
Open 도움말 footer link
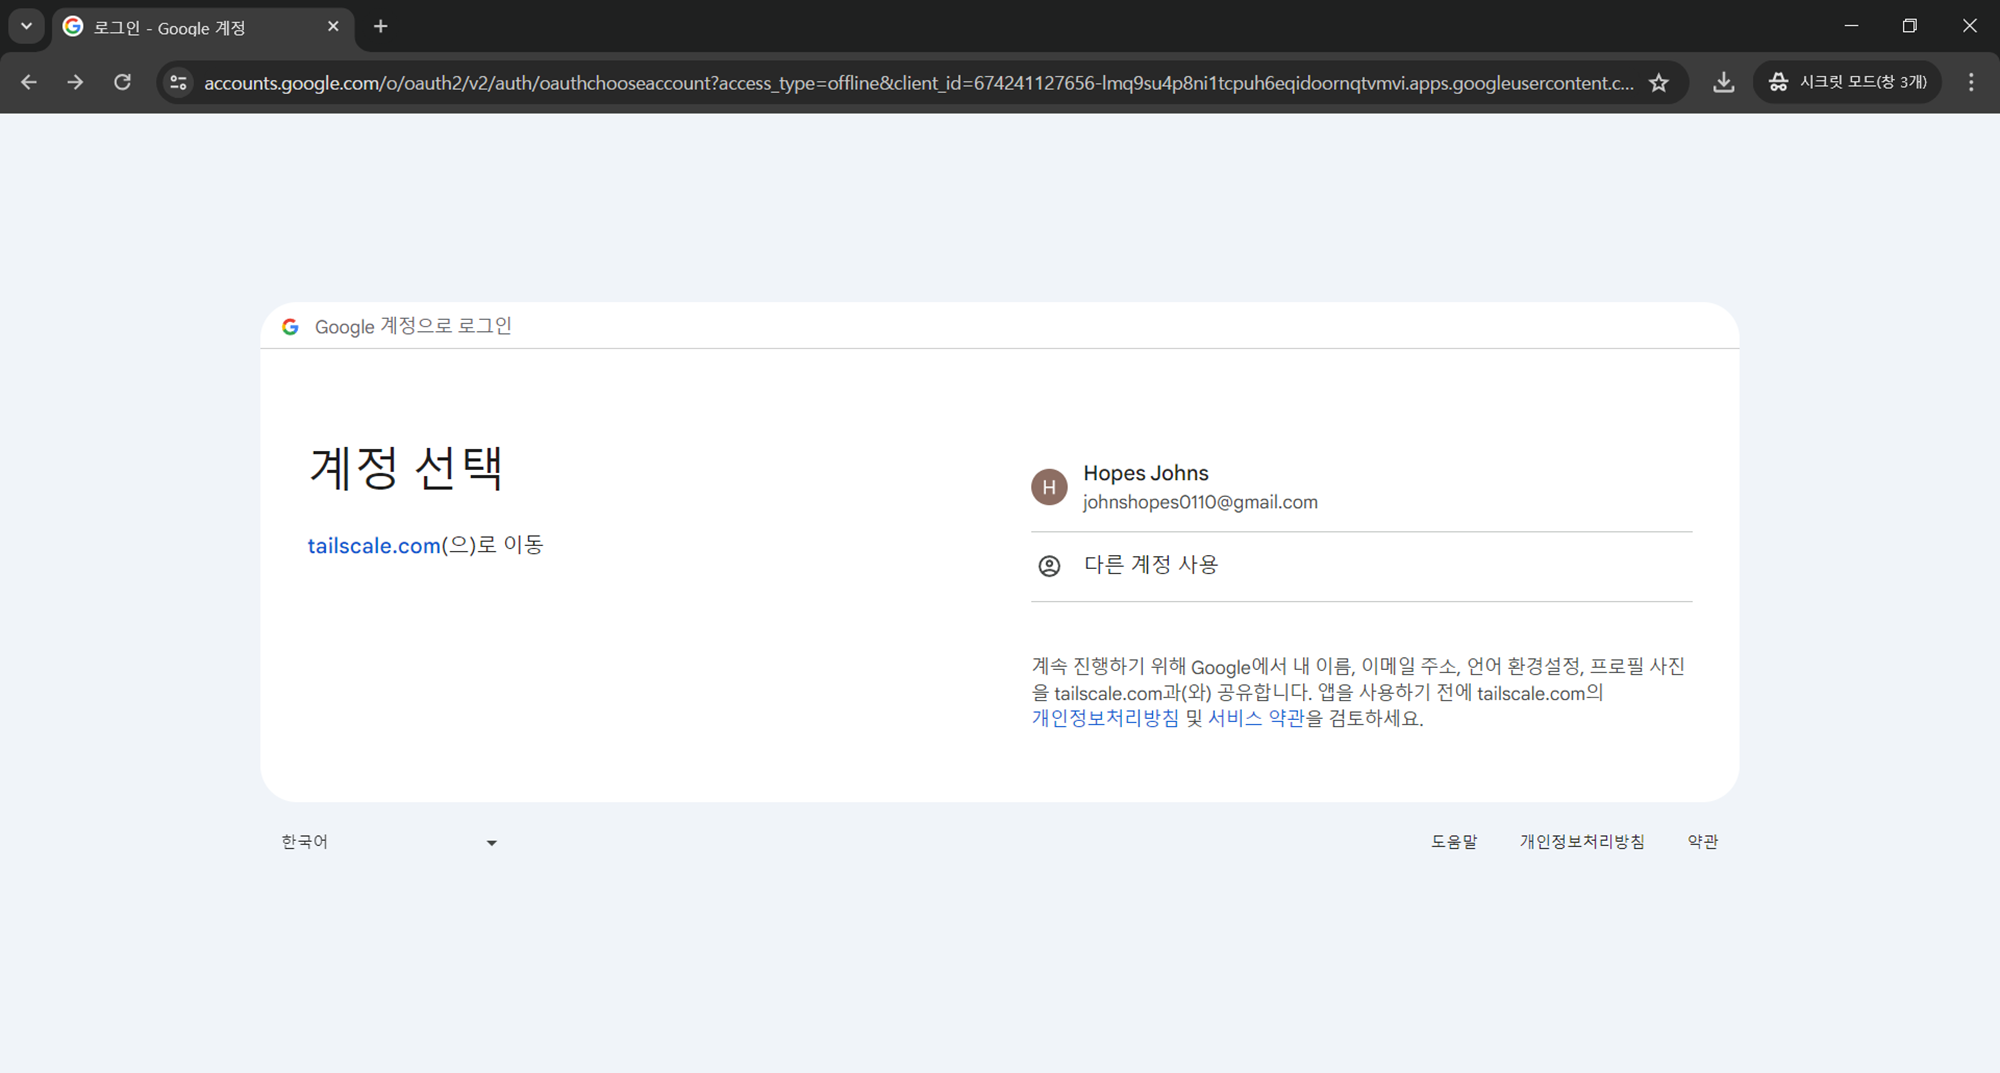(1454, 842)
